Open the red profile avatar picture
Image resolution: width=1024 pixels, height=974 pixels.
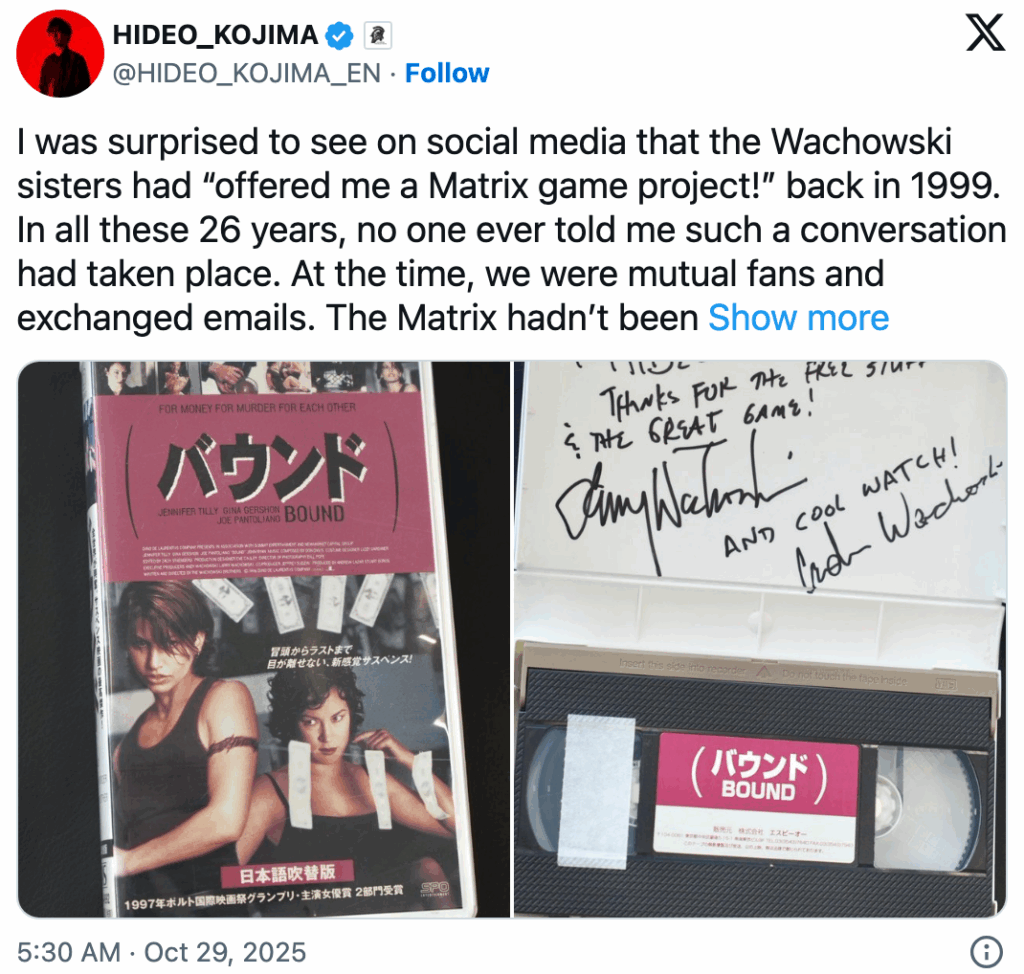click(60, 53)
